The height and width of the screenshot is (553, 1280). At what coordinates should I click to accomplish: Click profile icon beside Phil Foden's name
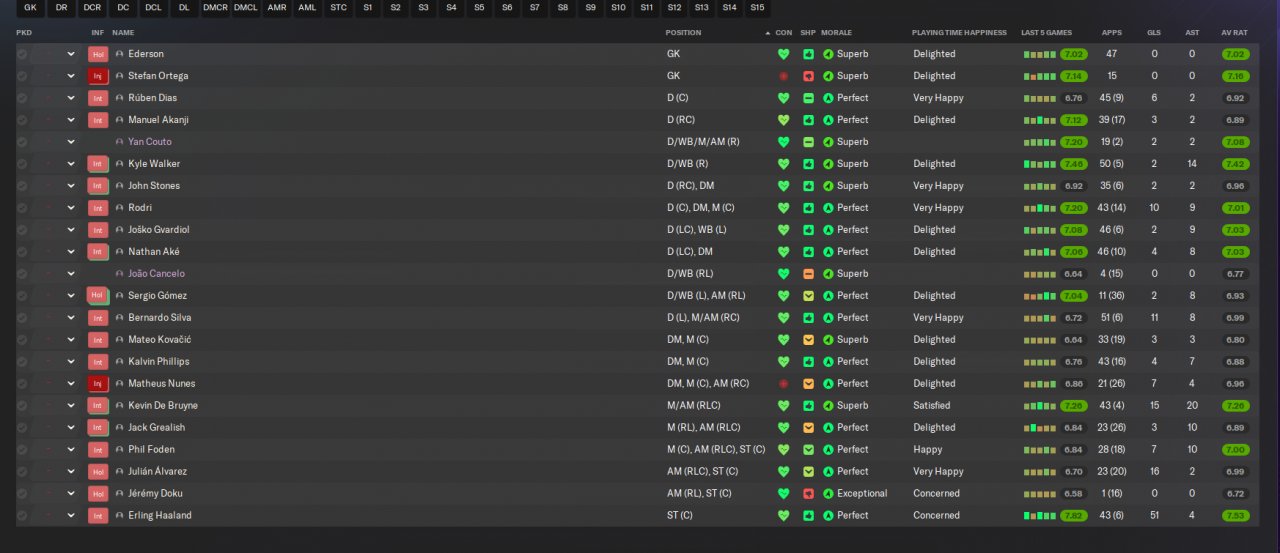pyautogui.click(x=120, y=450)
